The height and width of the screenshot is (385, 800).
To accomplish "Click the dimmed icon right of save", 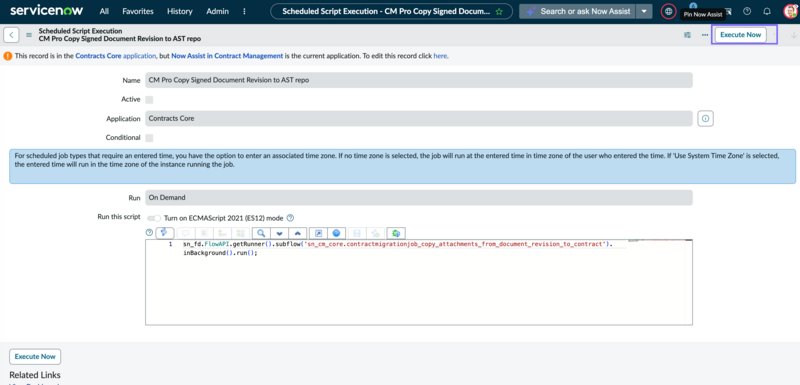I will [x=375, y=233].
